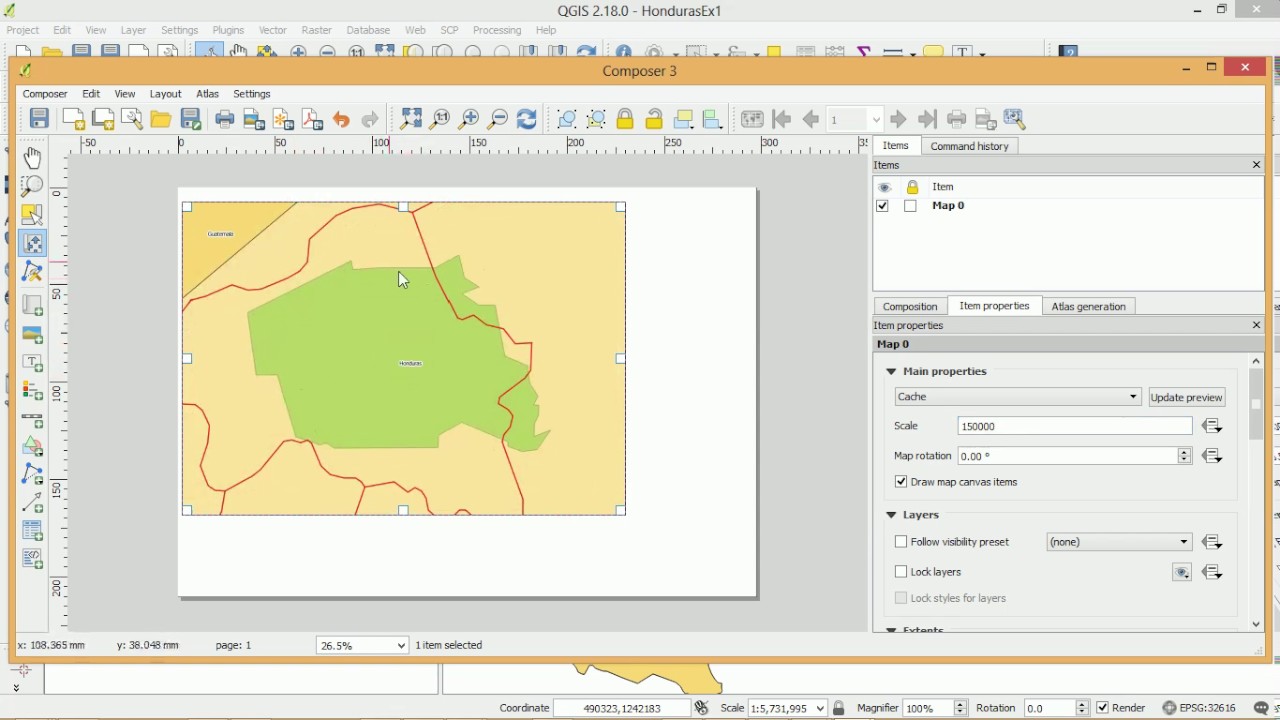The width and height of the screenshot is (1280, 720).
Task: Click the Zoom to 100% icon
Action: pyautogui.click(x=440, y=119)
